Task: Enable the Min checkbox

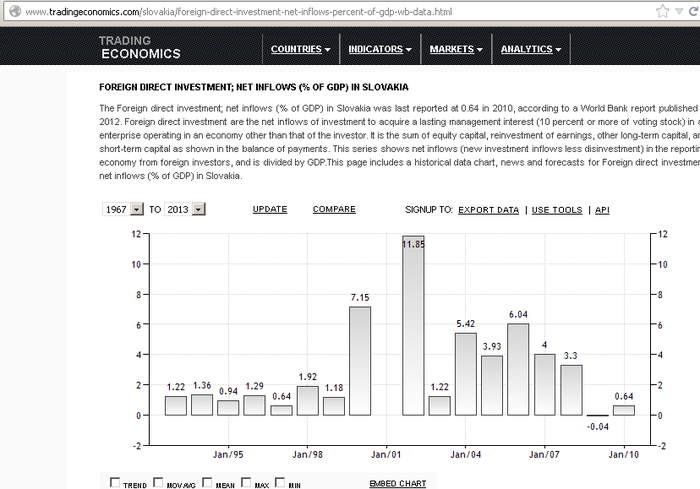Action: [280, 483]
